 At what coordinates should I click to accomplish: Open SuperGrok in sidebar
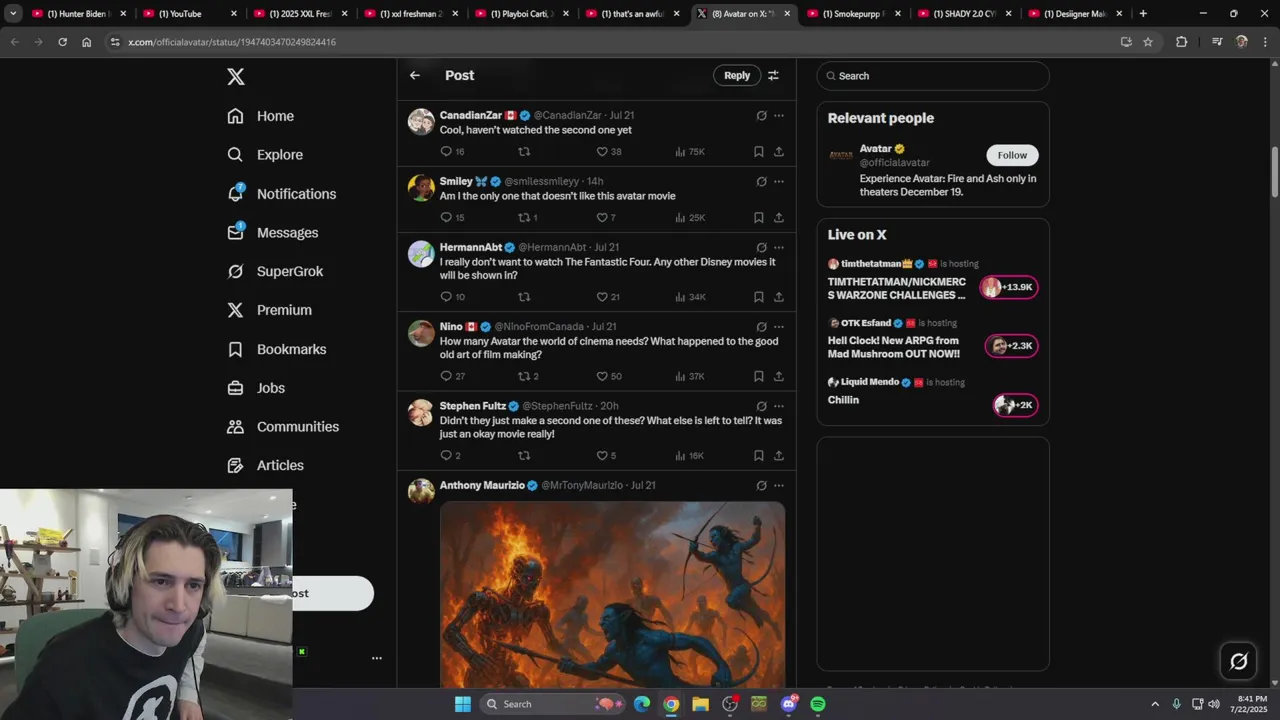click(276, 271)
